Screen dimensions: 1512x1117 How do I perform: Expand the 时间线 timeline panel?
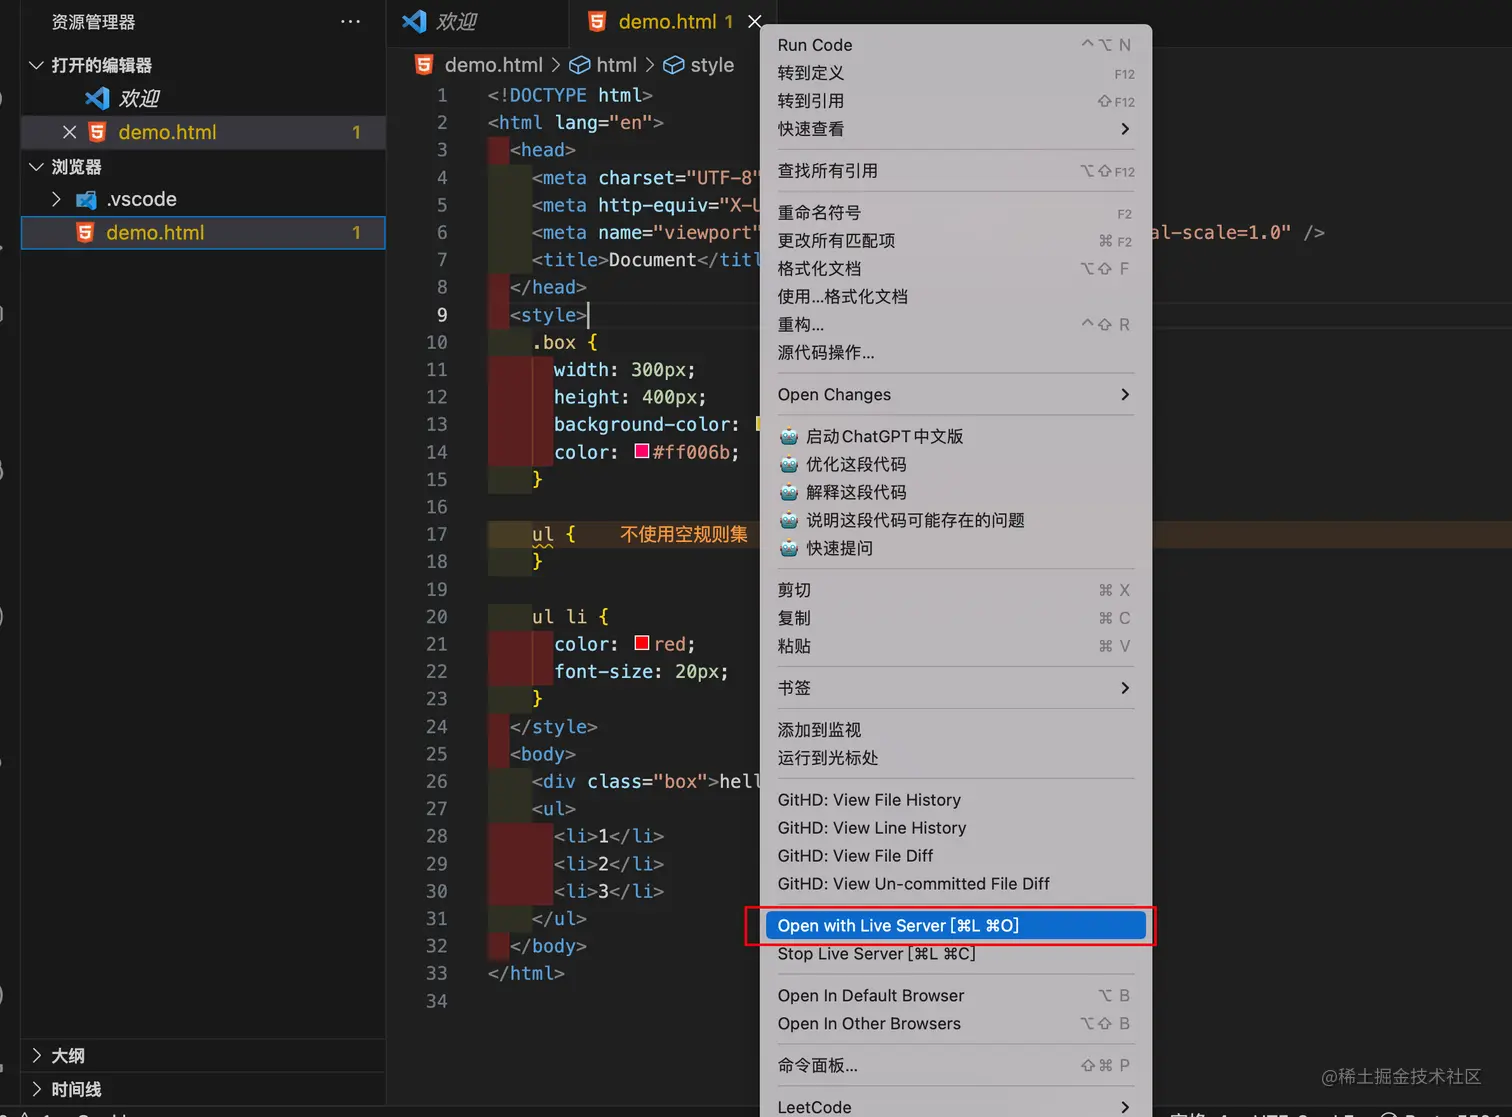(37, 1089)
